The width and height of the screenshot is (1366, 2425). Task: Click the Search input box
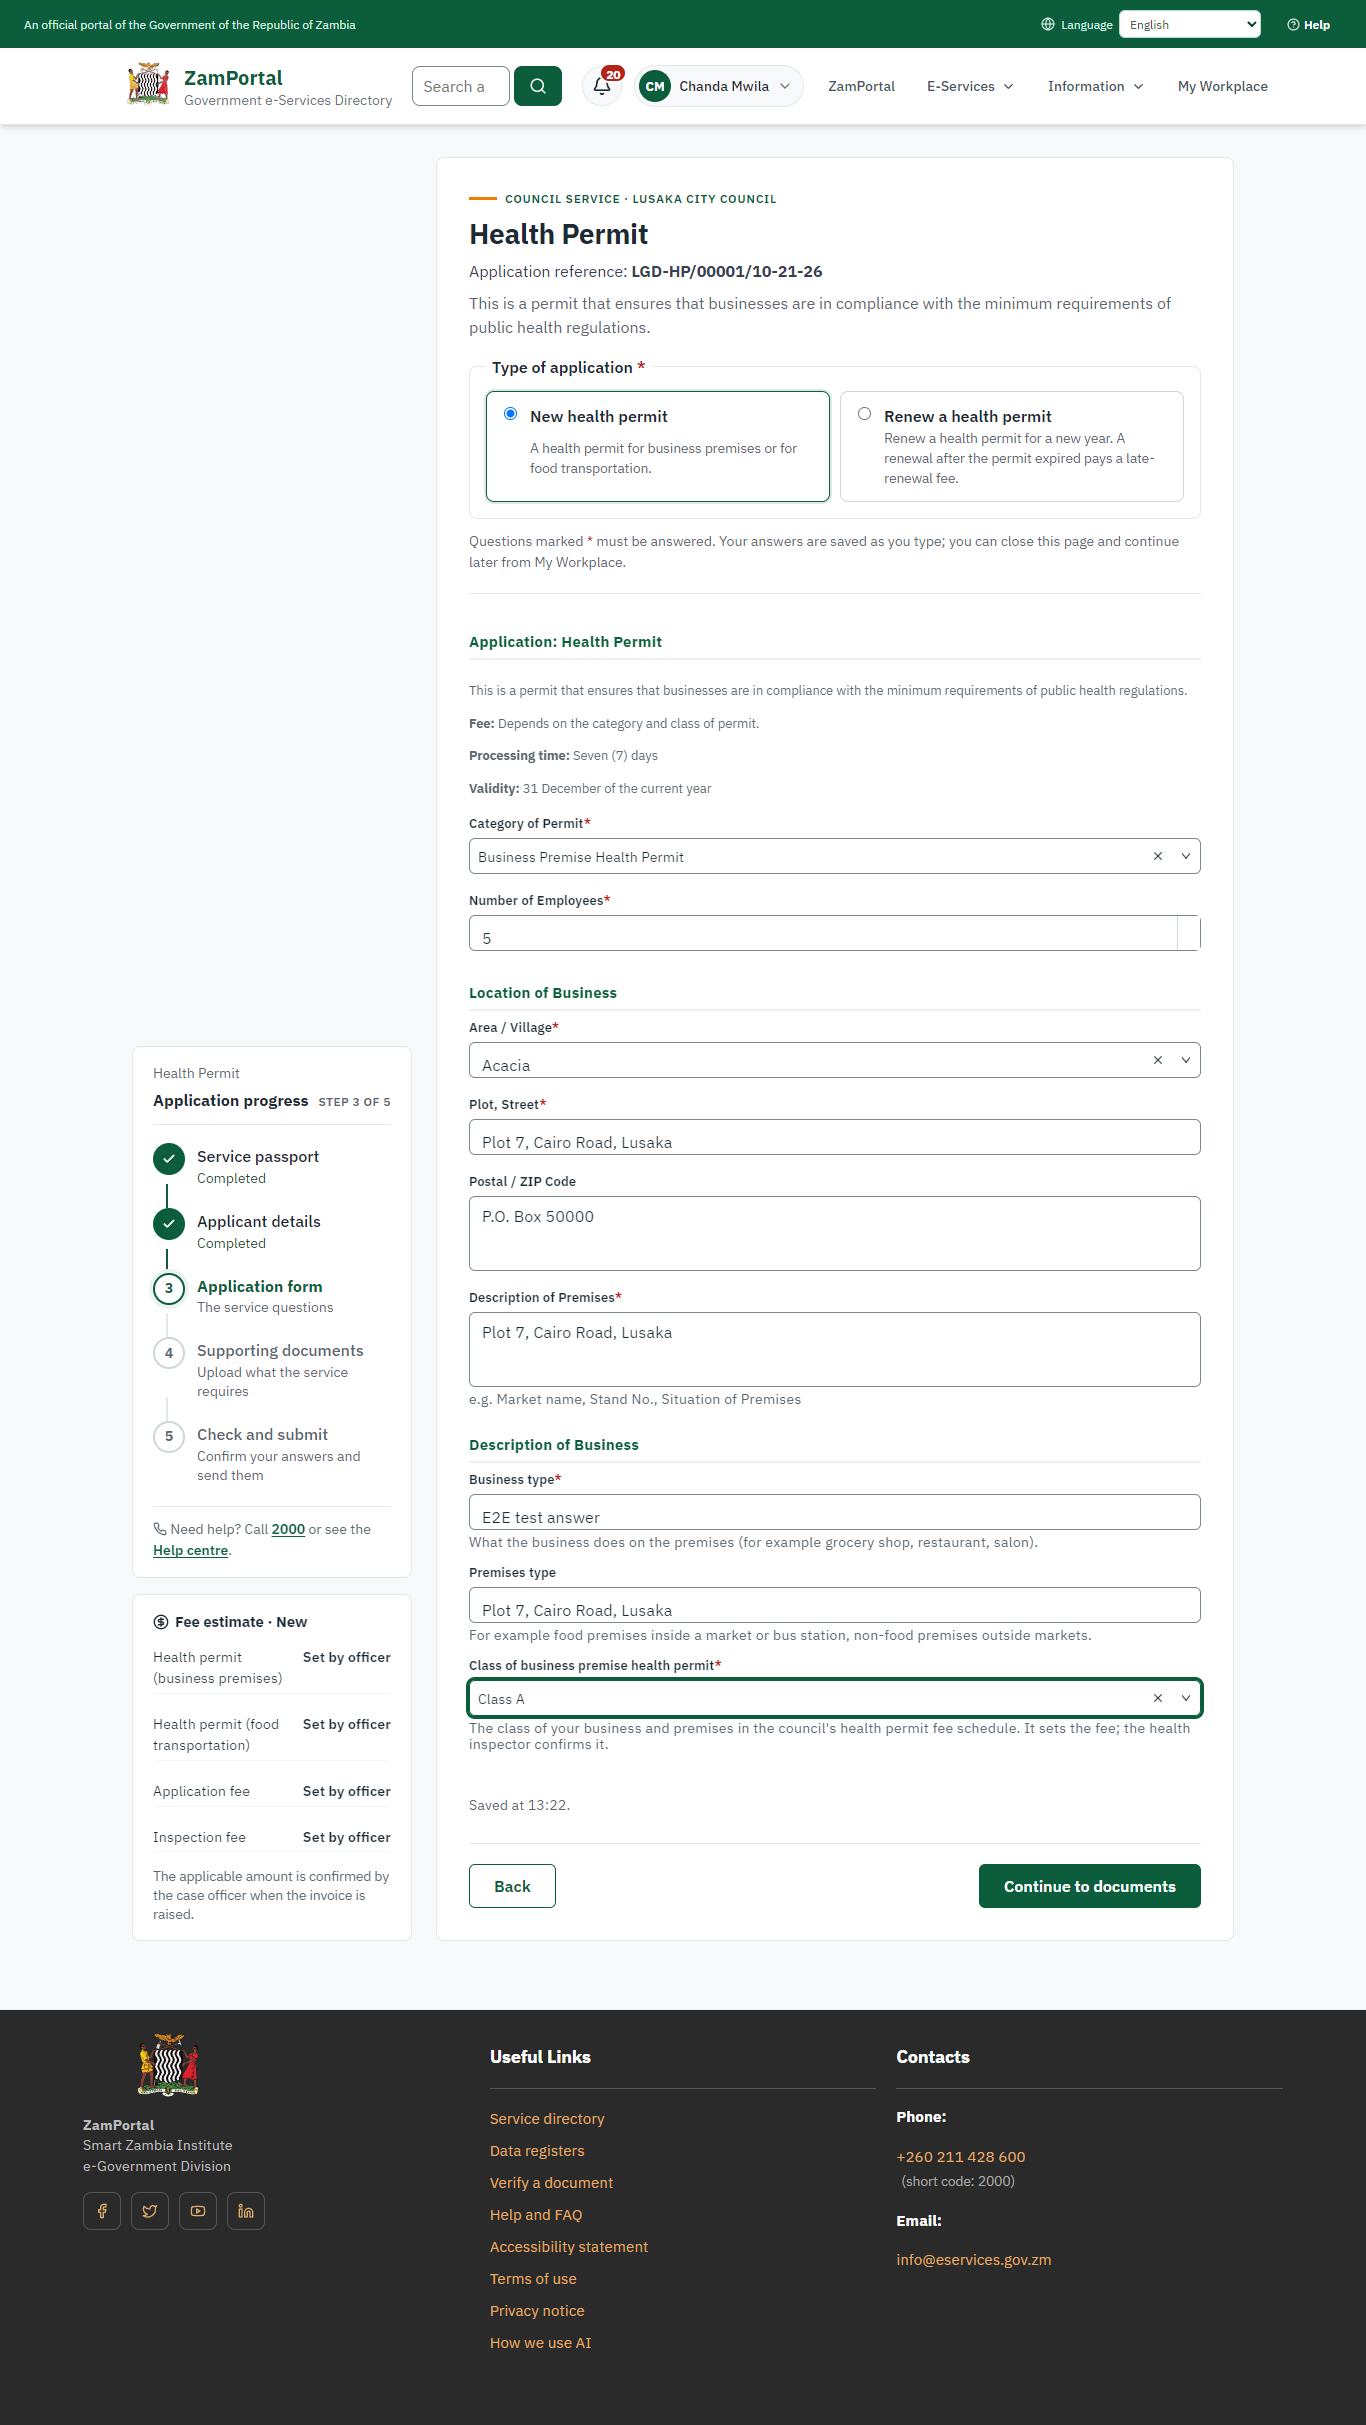click(461, 86)
